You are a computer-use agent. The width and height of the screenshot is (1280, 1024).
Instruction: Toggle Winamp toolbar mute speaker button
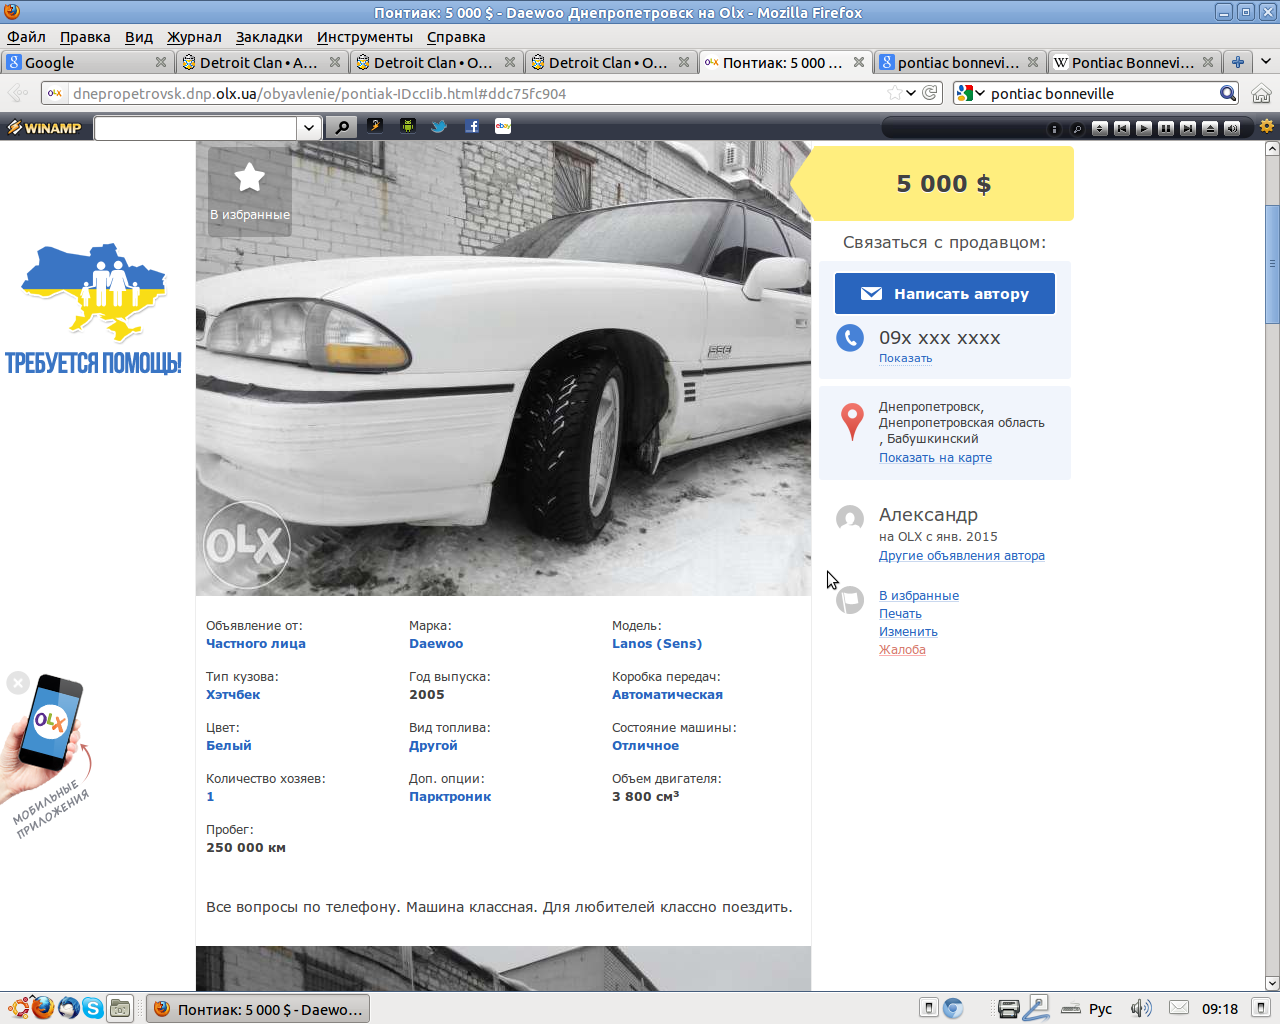[x=1232, y=128]
